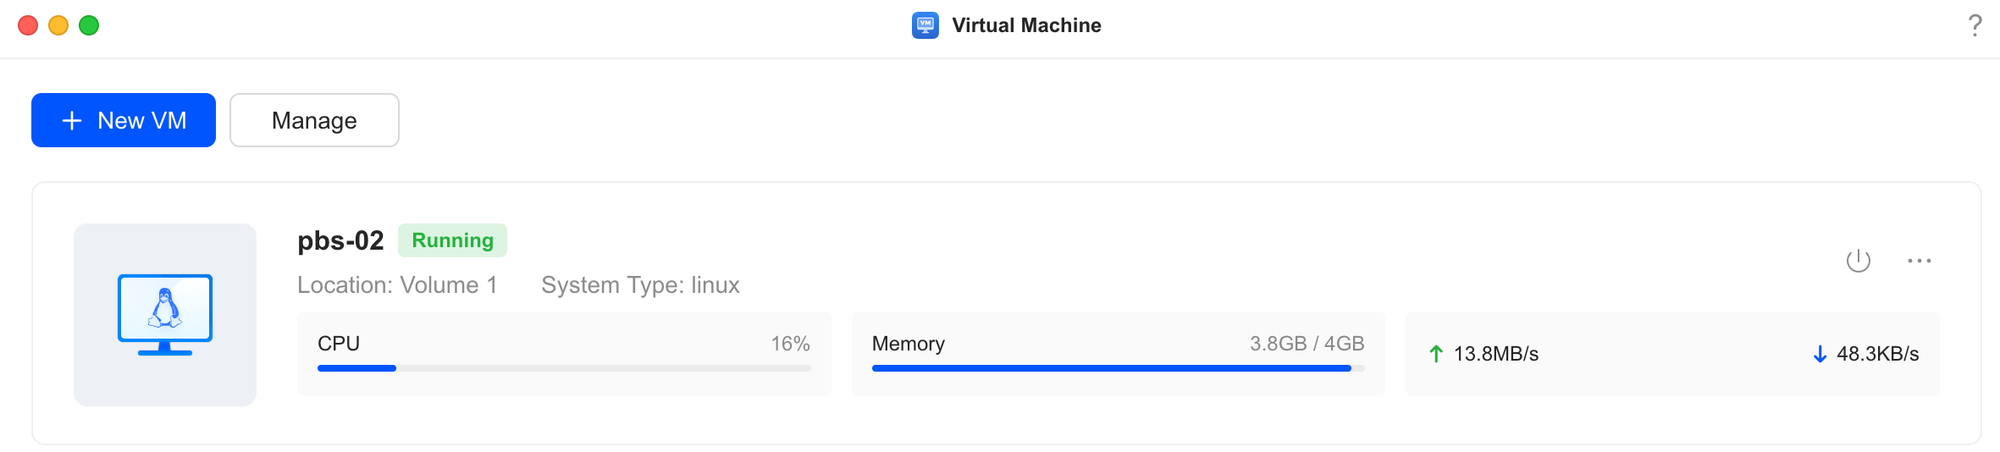2000x452 pixels.
Task: Click the 48.3KB/s download rate text
Action: [1877, 354]
